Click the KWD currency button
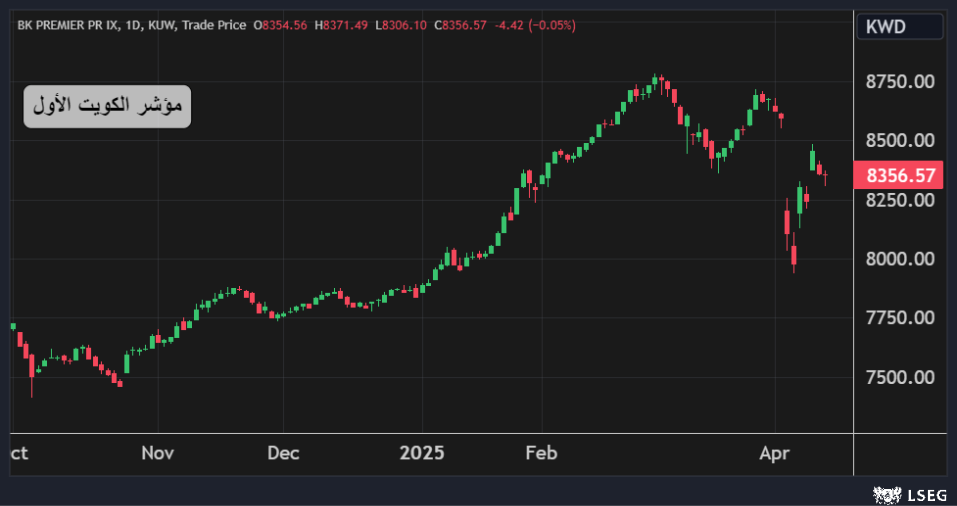Screen dimensions: 957x506 point(900,27)
